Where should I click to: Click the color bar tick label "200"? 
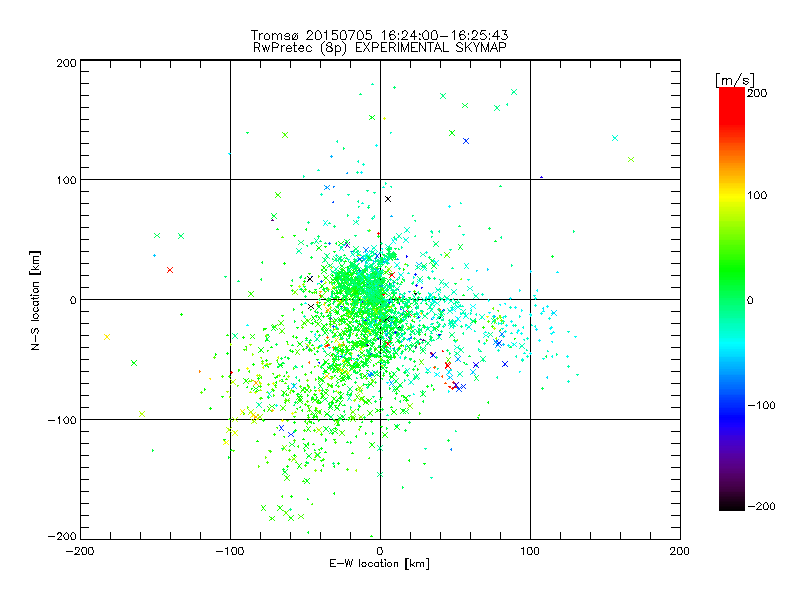click(x=757, y=93)
